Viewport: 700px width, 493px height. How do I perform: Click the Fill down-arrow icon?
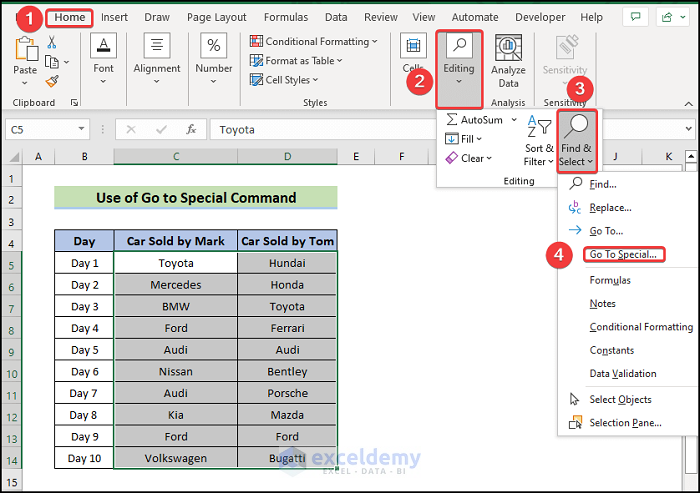coord(451,139)
